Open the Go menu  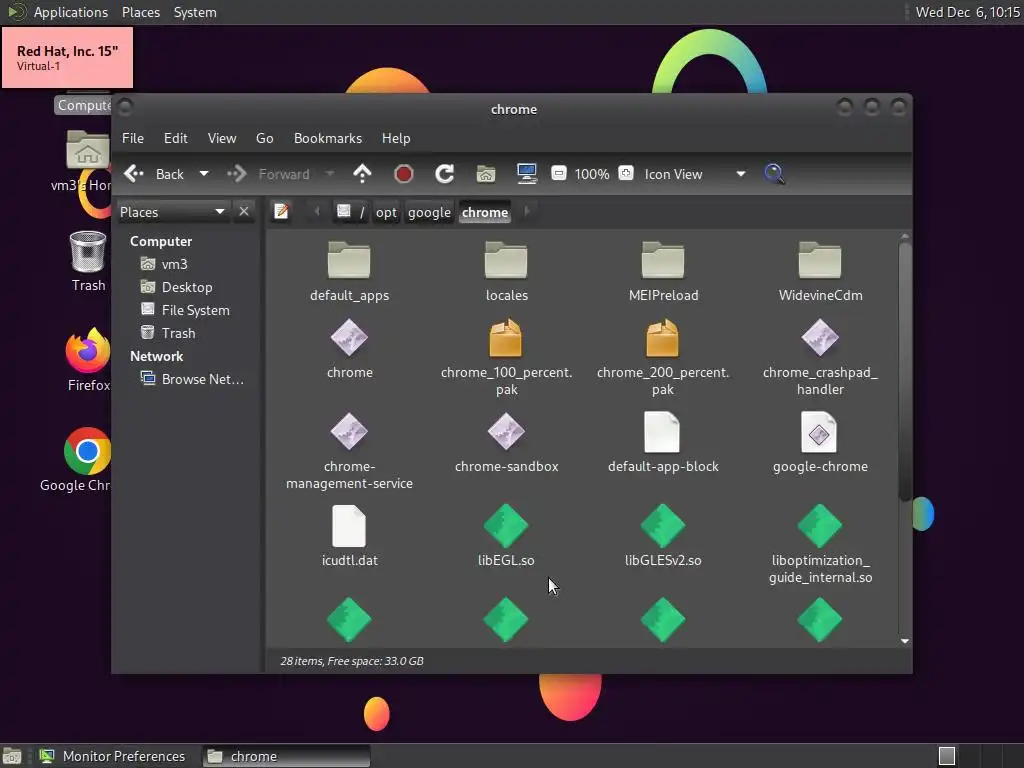tap(264, 138)
